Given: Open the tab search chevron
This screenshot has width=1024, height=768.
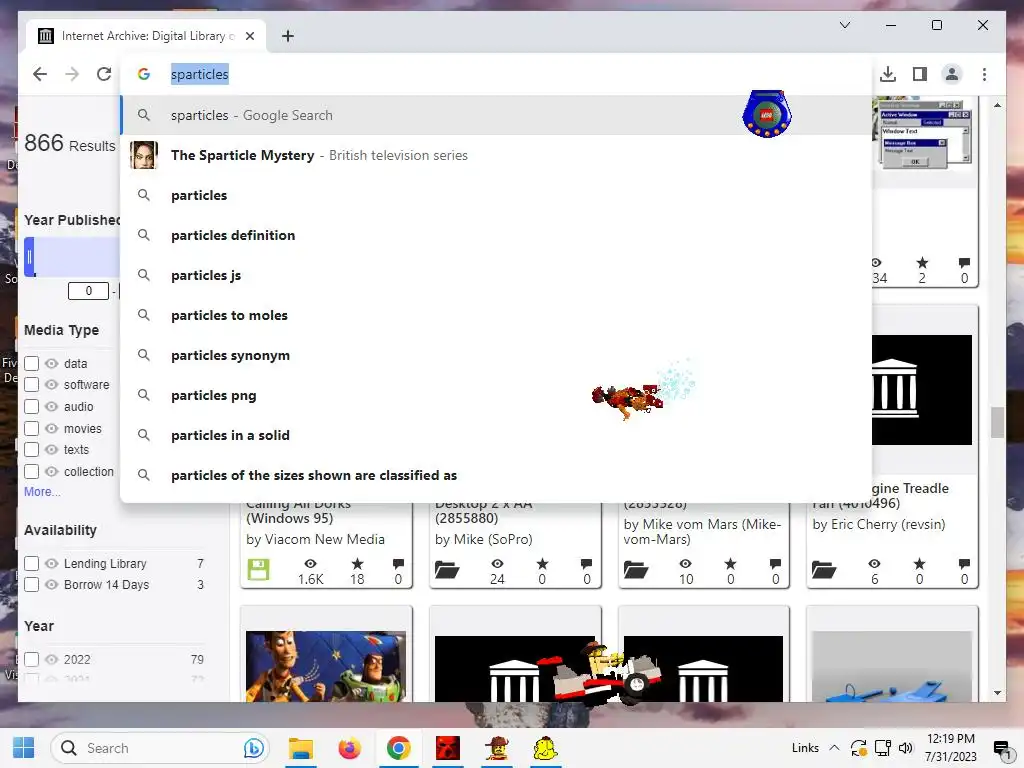Looking at the screenshot, I should point(844,25).
